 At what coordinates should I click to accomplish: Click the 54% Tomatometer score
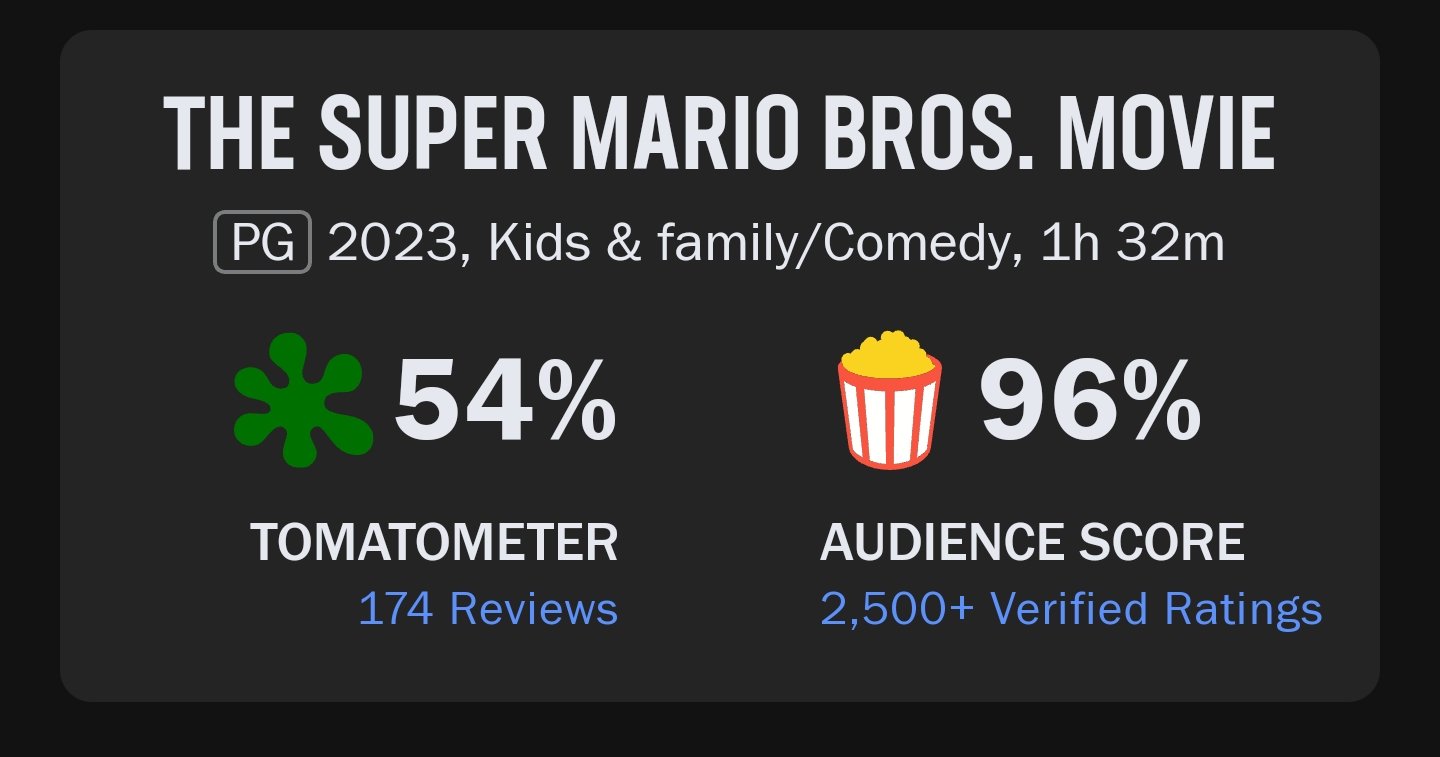[505, 402]
